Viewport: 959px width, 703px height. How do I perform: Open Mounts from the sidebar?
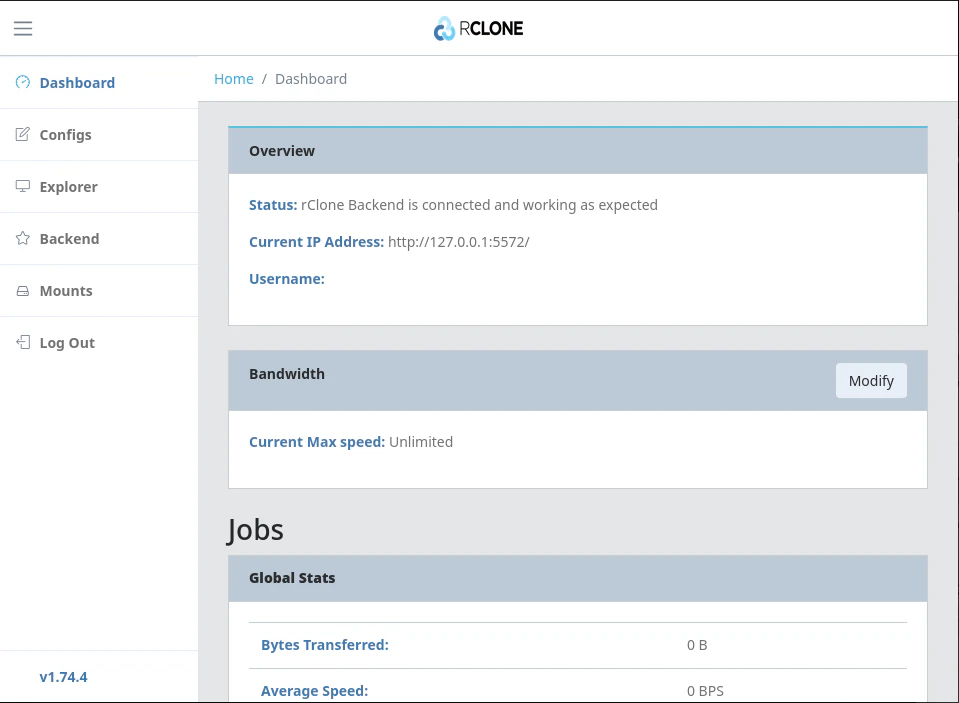(x=99, y=291)
